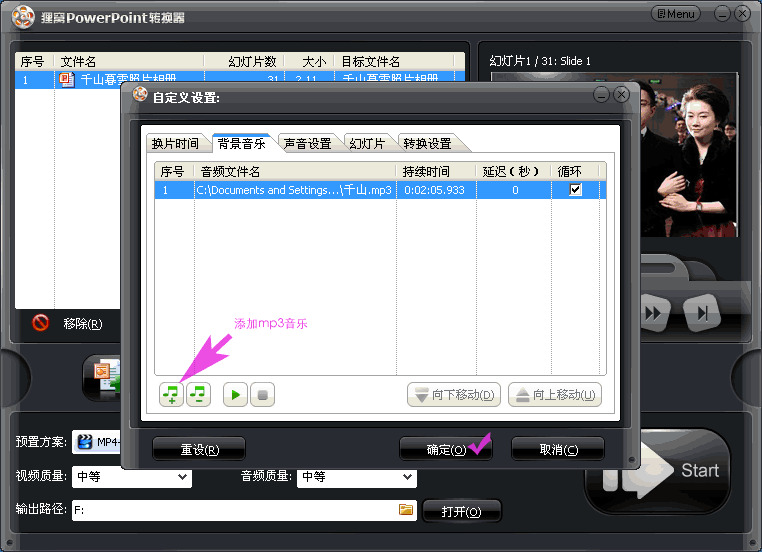Add an mp3 music file
762x552 pixels.
click(x=171, y=394)
